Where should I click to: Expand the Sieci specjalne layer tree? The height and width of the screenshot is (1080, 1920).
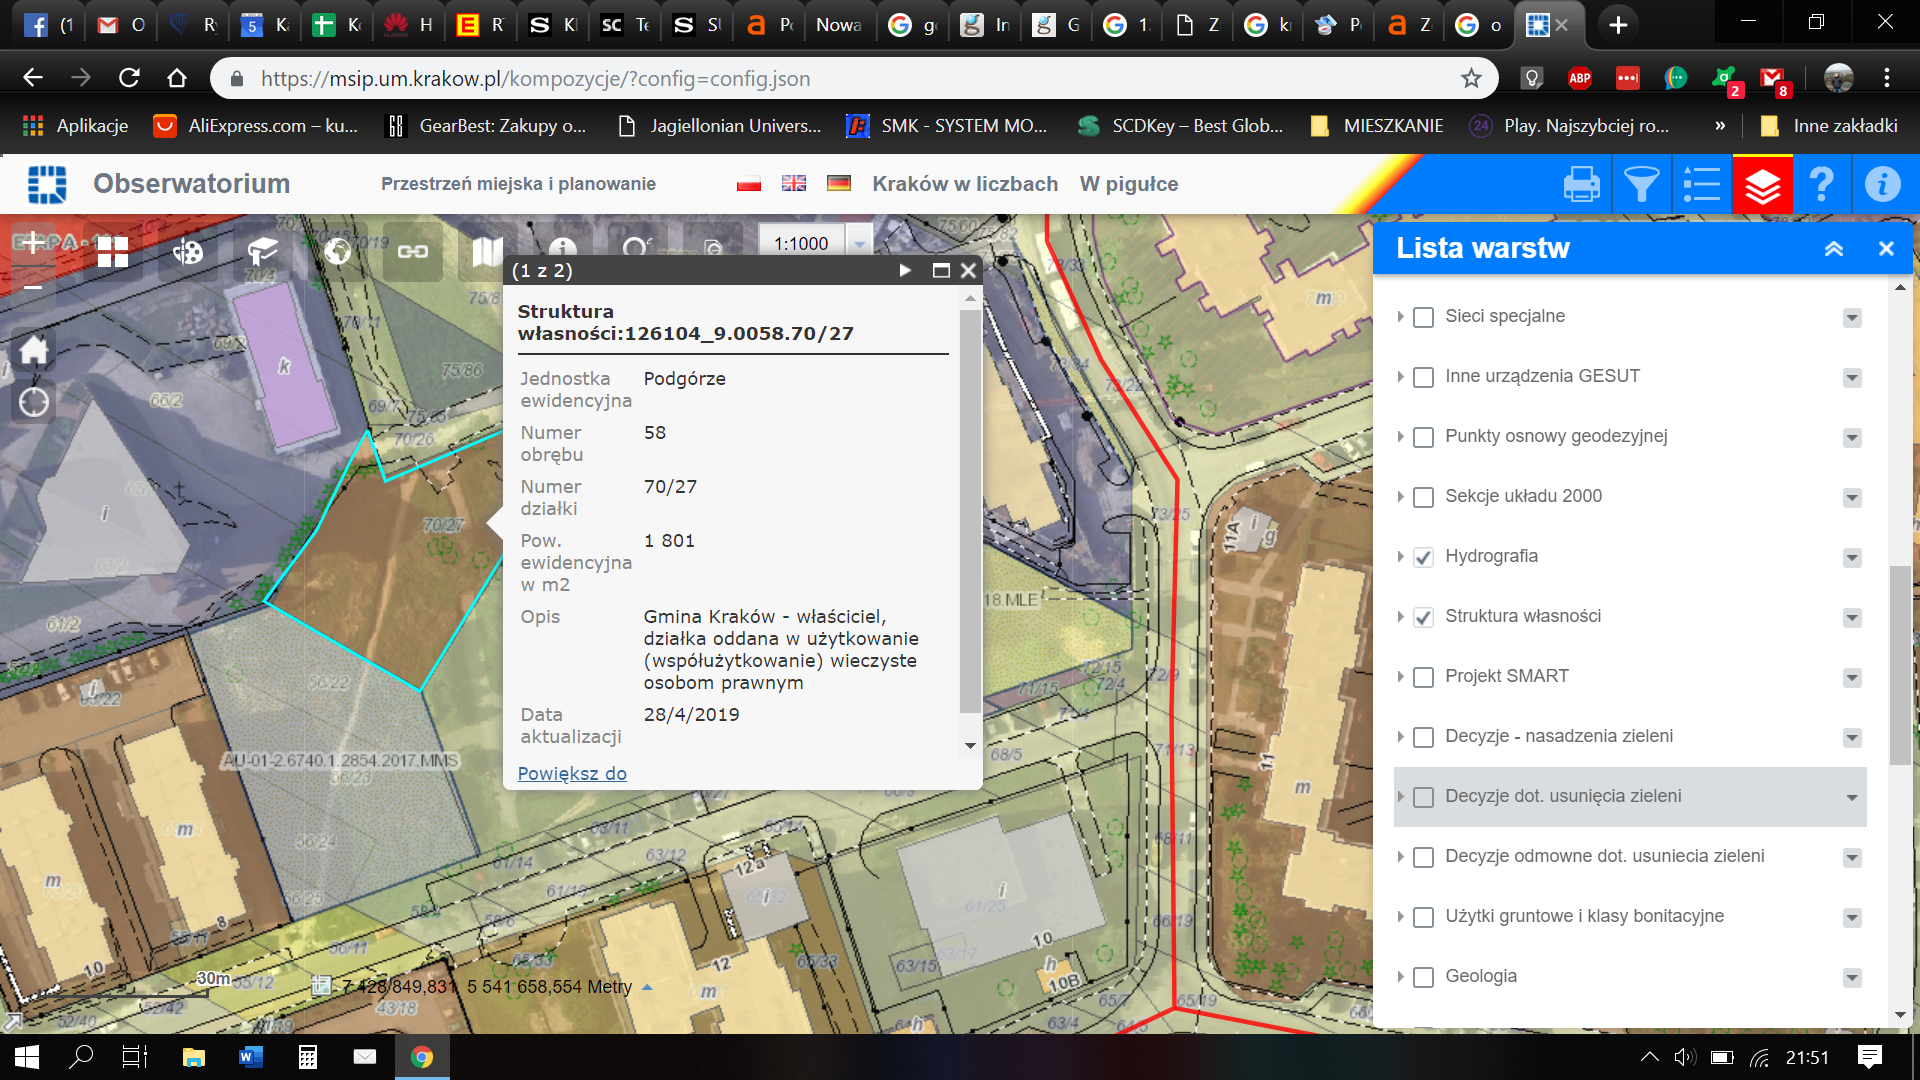pyautogui.click(x=1400, y=317)
